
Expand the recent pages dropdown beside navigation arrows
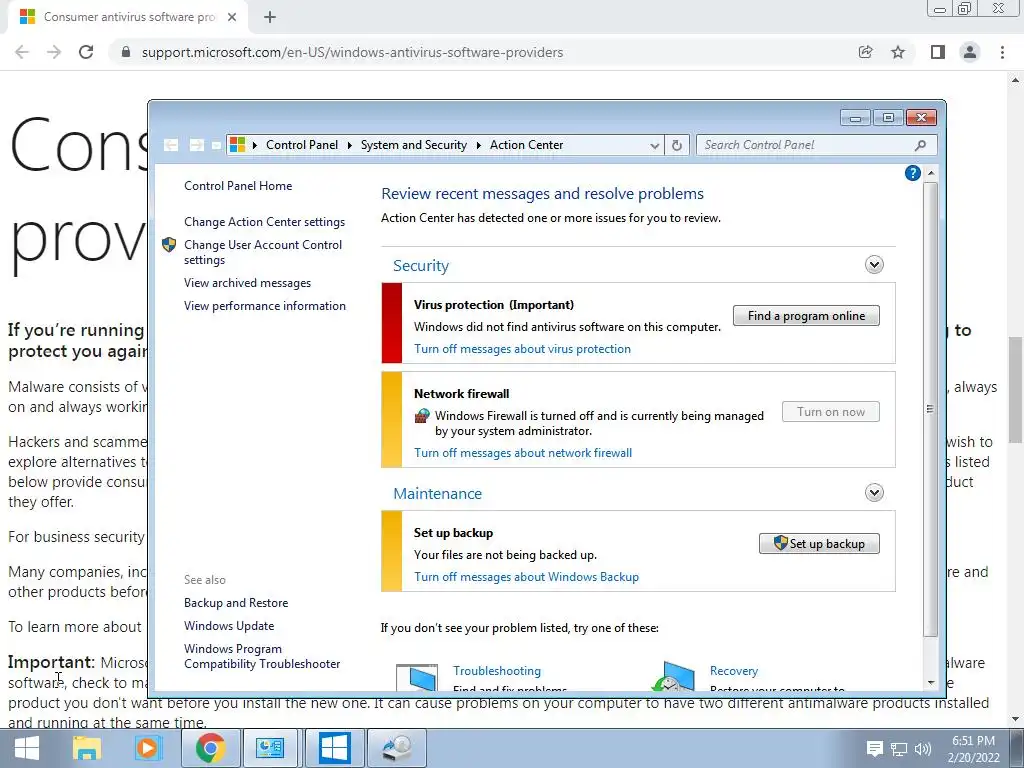click(x=216, y=146)
